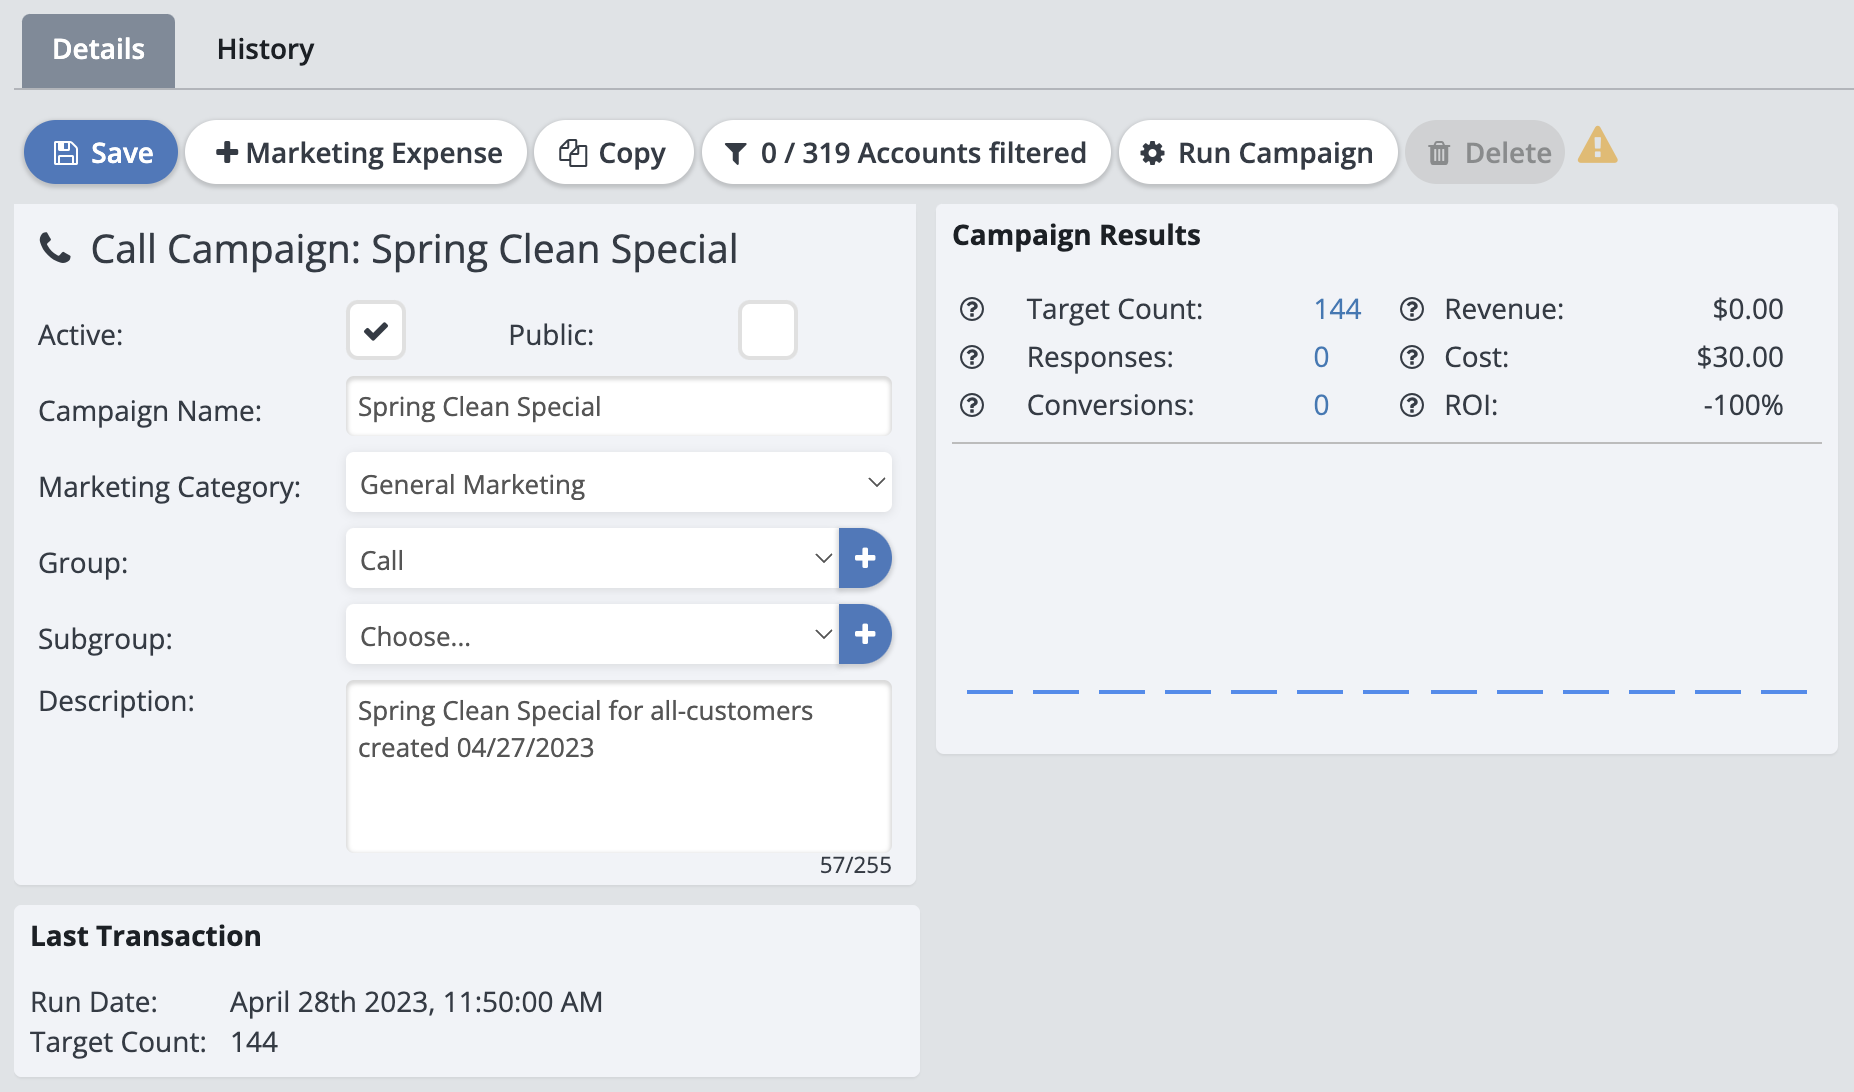
Task: Click help icon next to Conversions
Action: 972,406
